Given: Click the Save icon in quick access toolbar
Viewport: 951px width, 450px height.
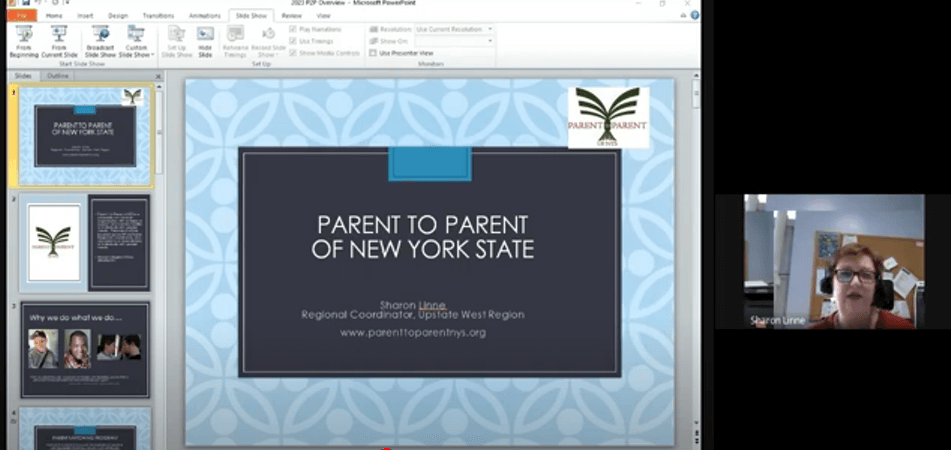Looking at the screenshot, I should click(x=26, y=3).
